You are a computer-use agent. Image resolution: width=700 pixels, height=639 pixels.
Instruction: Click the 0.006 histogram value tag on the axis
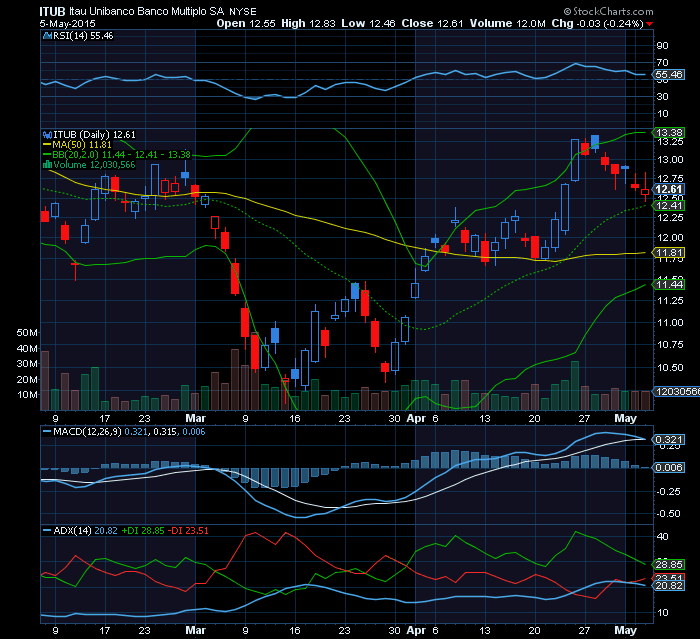[669, 468]
